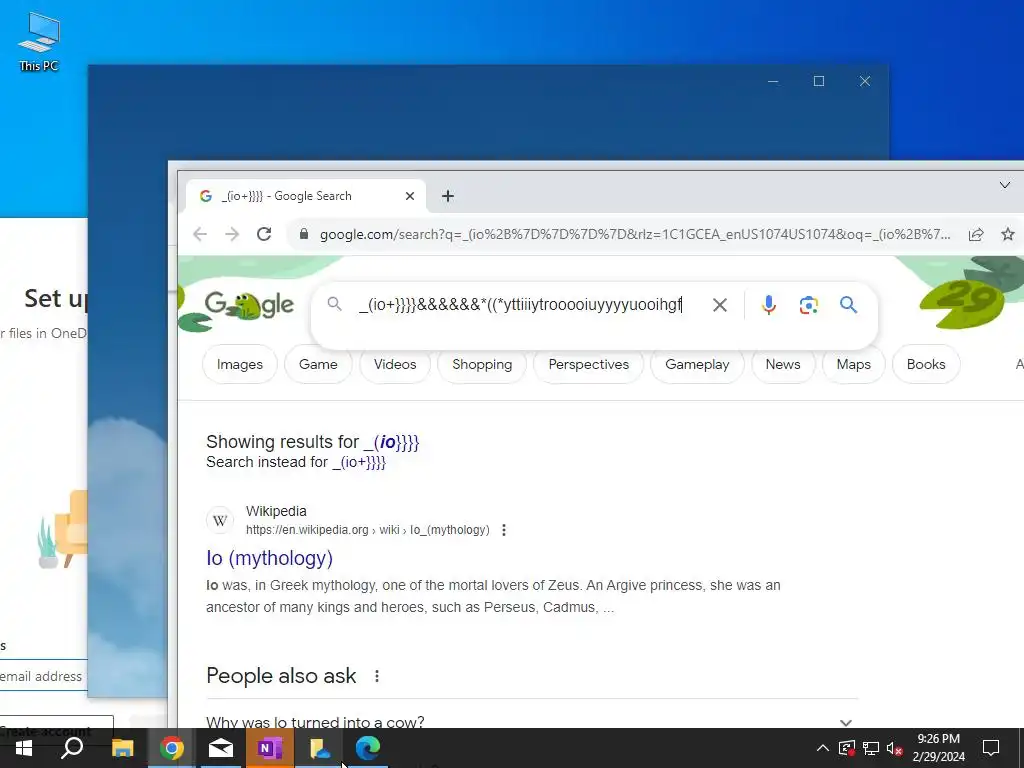
Task: Filter results by News
Action: click(x=782, y=364)
